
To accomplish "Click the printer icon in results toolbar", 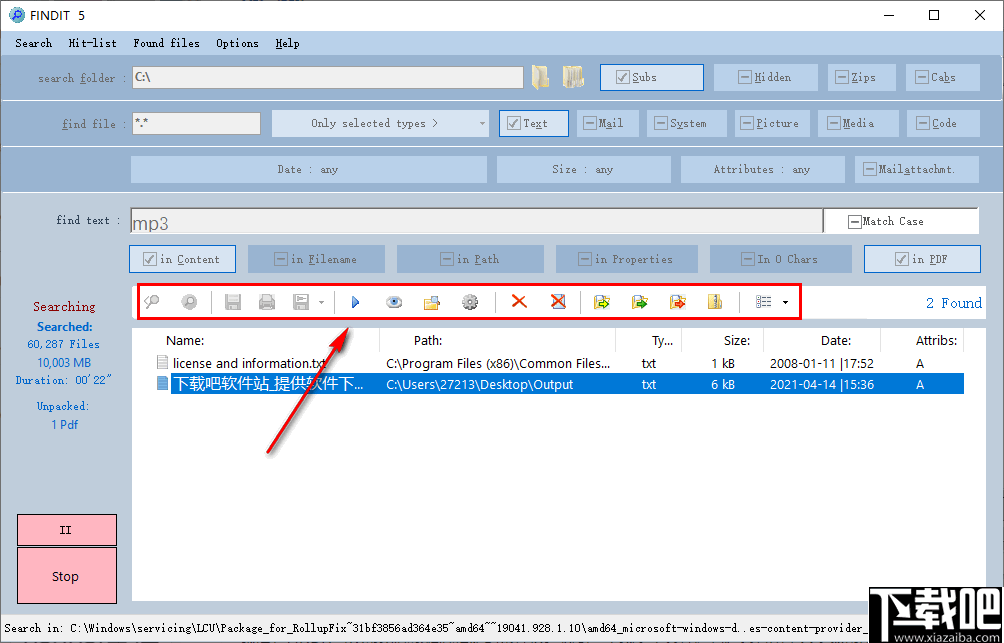I will point(267,302).
